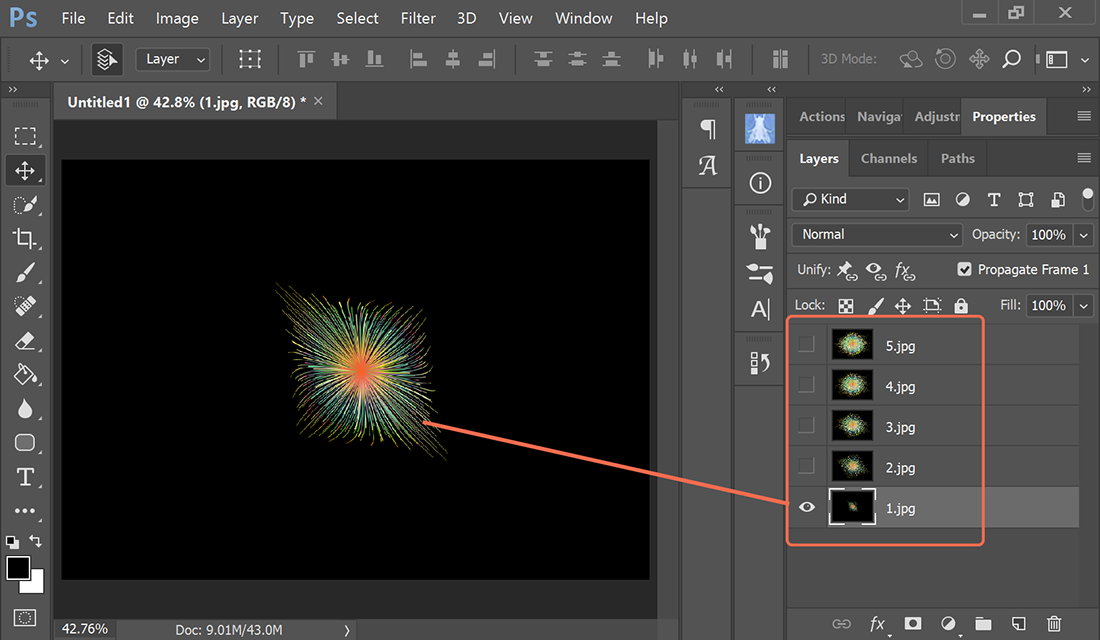
Task: Select the Move tool
Action: point(25,170)
